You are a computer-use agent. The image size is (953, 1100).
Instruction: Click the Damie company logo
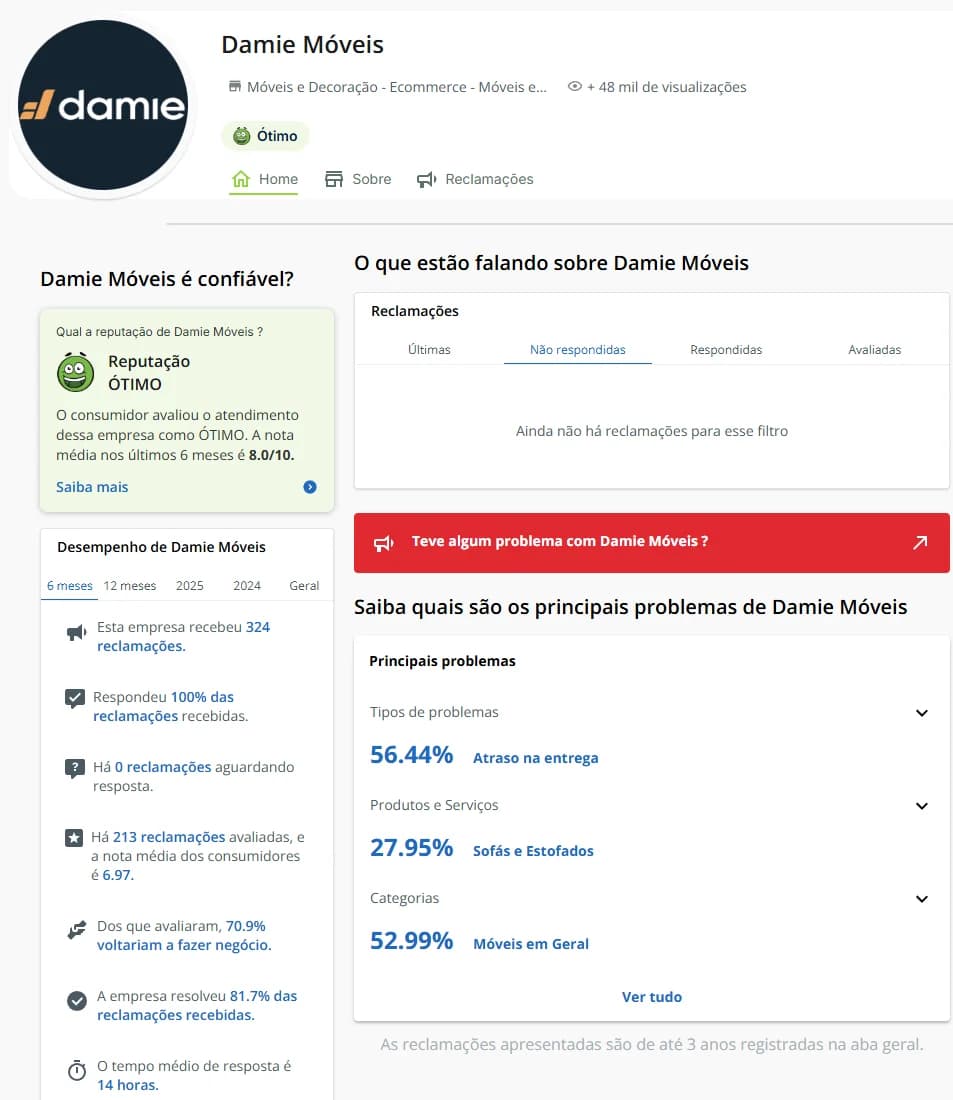pos(103,105)
